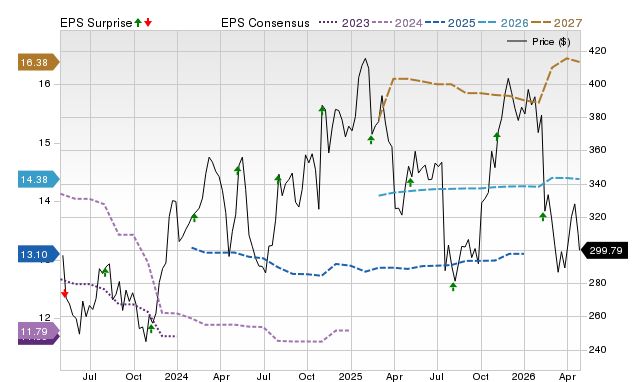The image size is (640, 382).
Task: Click the green surprise arrow after Apr 2025 near 340
Action: [411, 182]
